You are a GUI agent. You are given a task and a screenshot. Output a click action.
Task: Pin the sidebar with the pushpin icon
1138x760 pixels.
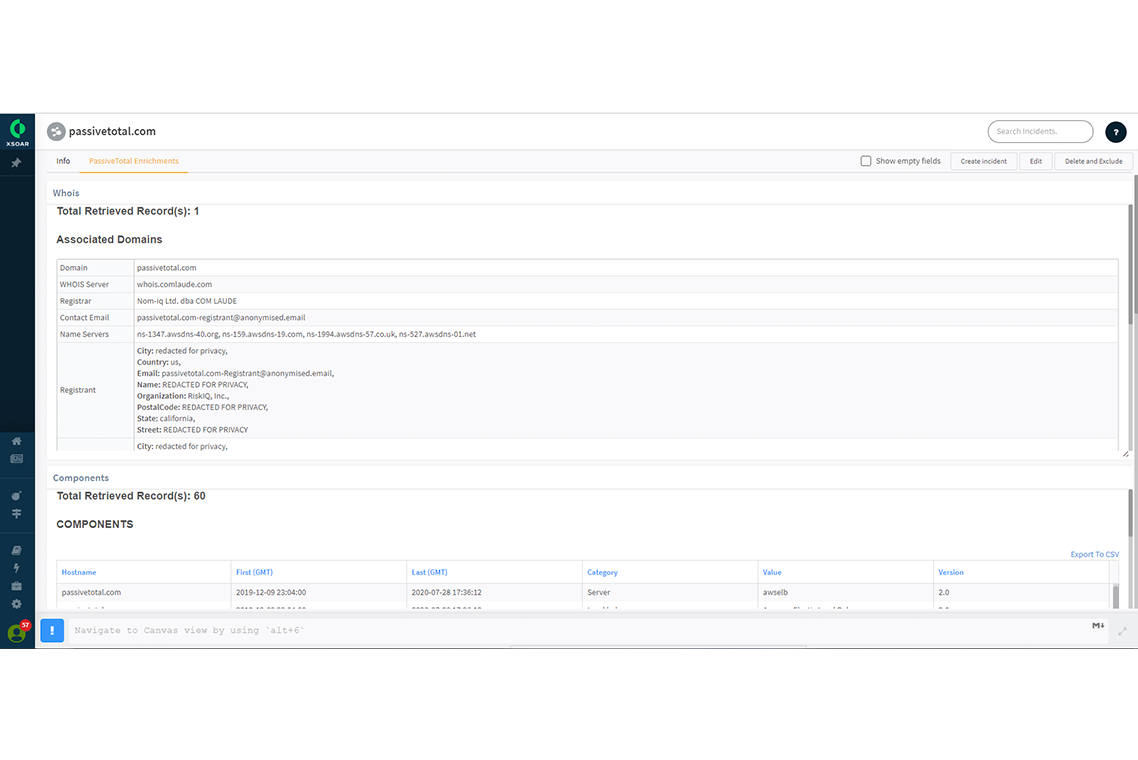tap(16, 163)
